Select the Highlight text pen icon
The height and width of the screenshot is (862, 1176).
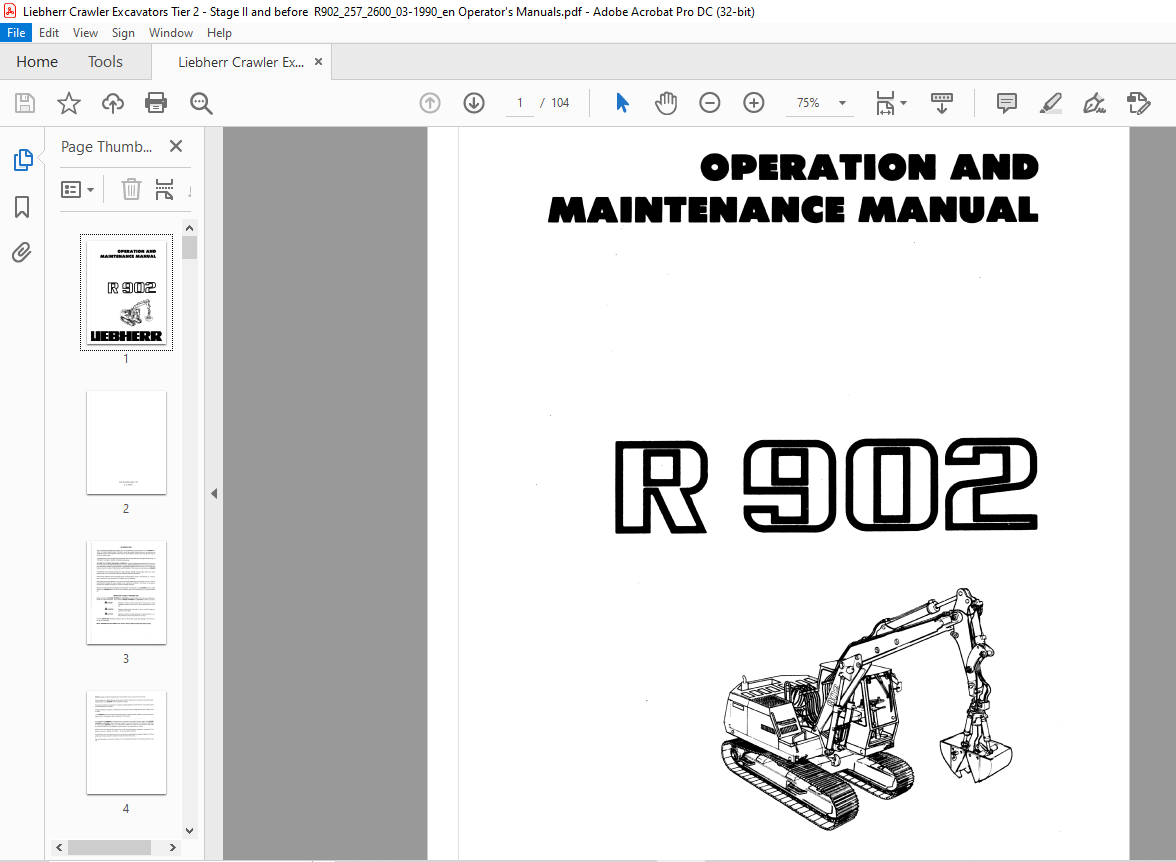point(1051,103)
